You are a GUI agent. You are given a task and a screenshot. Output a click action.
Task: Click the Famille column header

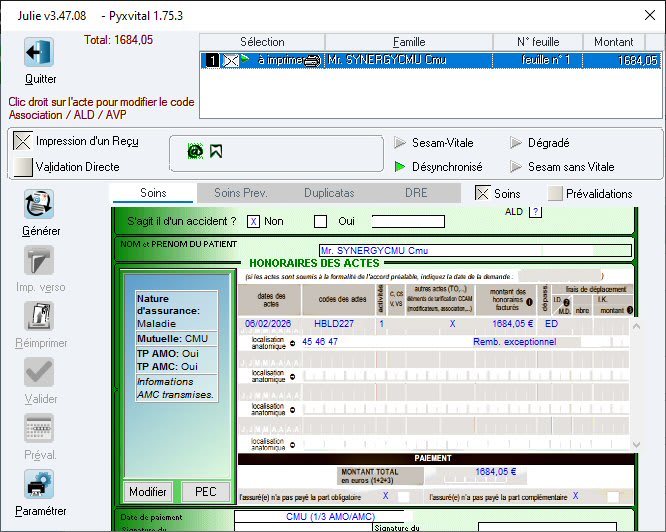coord(409,42)
